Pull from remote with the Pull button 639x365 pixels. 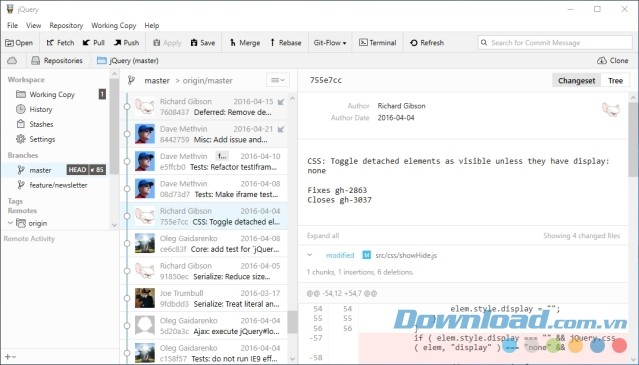[93, 43]
